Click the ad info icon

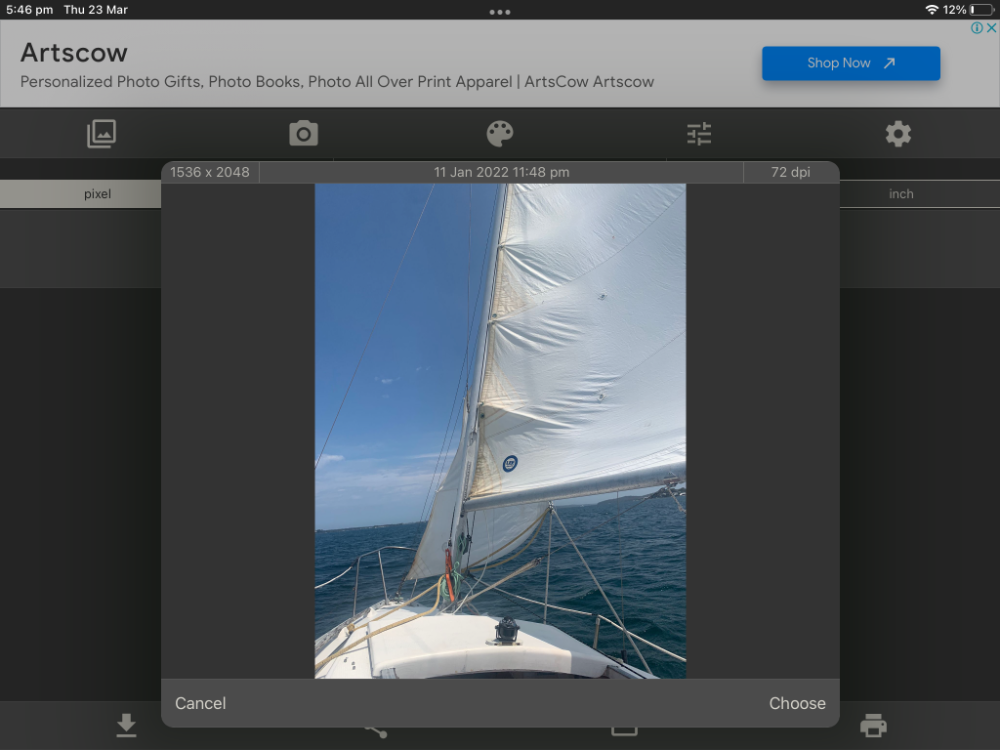point(977,28)
